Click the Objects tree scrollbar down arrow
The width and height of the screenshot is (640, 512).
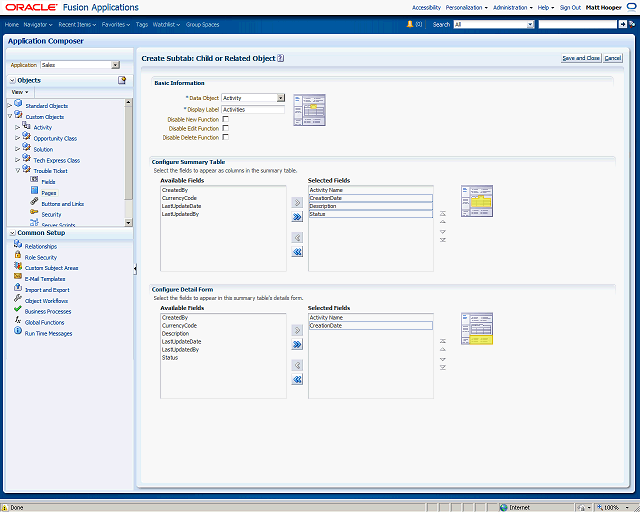[129, 223]
